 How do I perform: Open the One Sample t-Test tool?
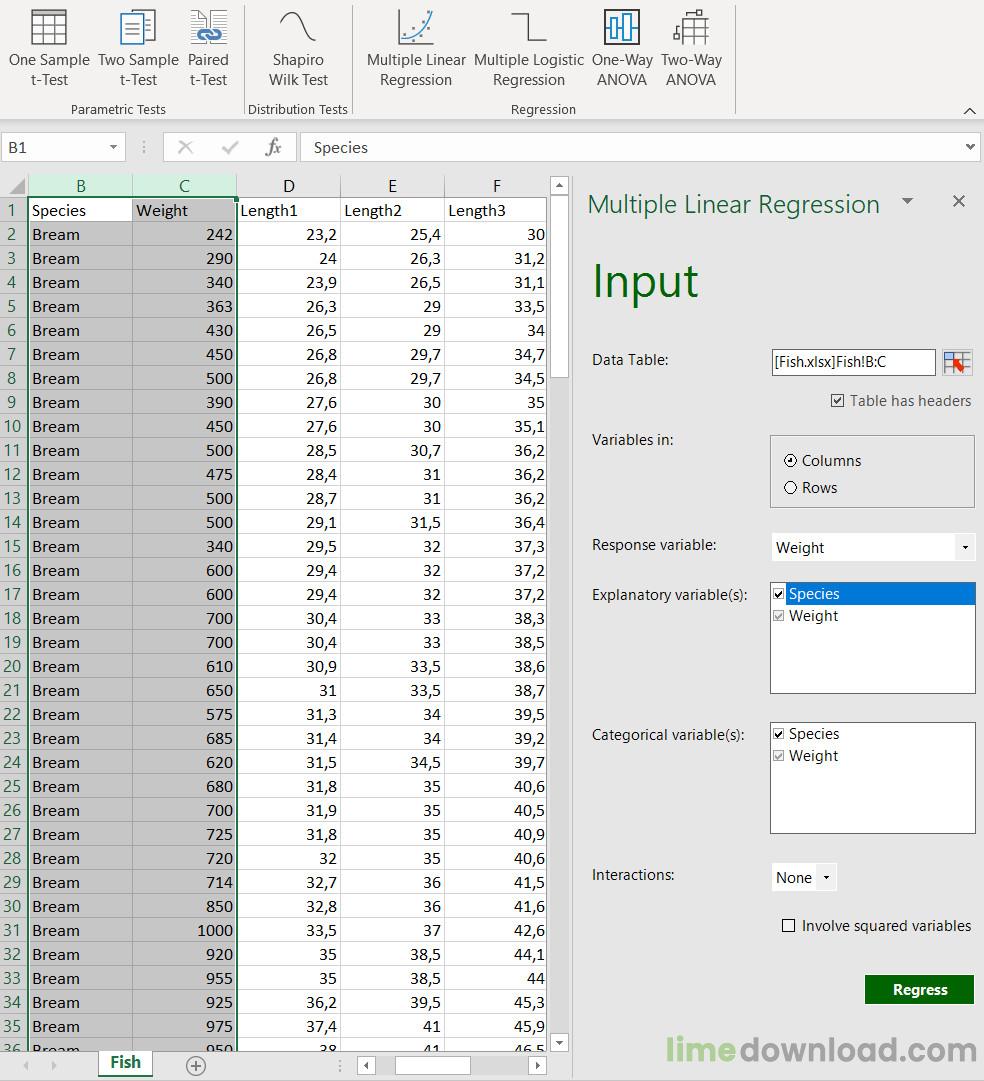click(x=49, y=48)
